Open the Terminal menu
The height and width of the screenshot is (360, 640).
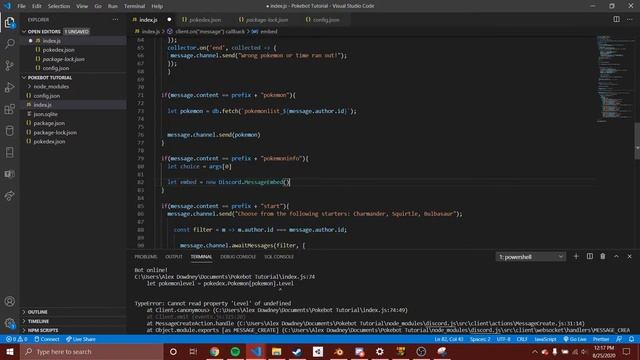click(134, 6)
